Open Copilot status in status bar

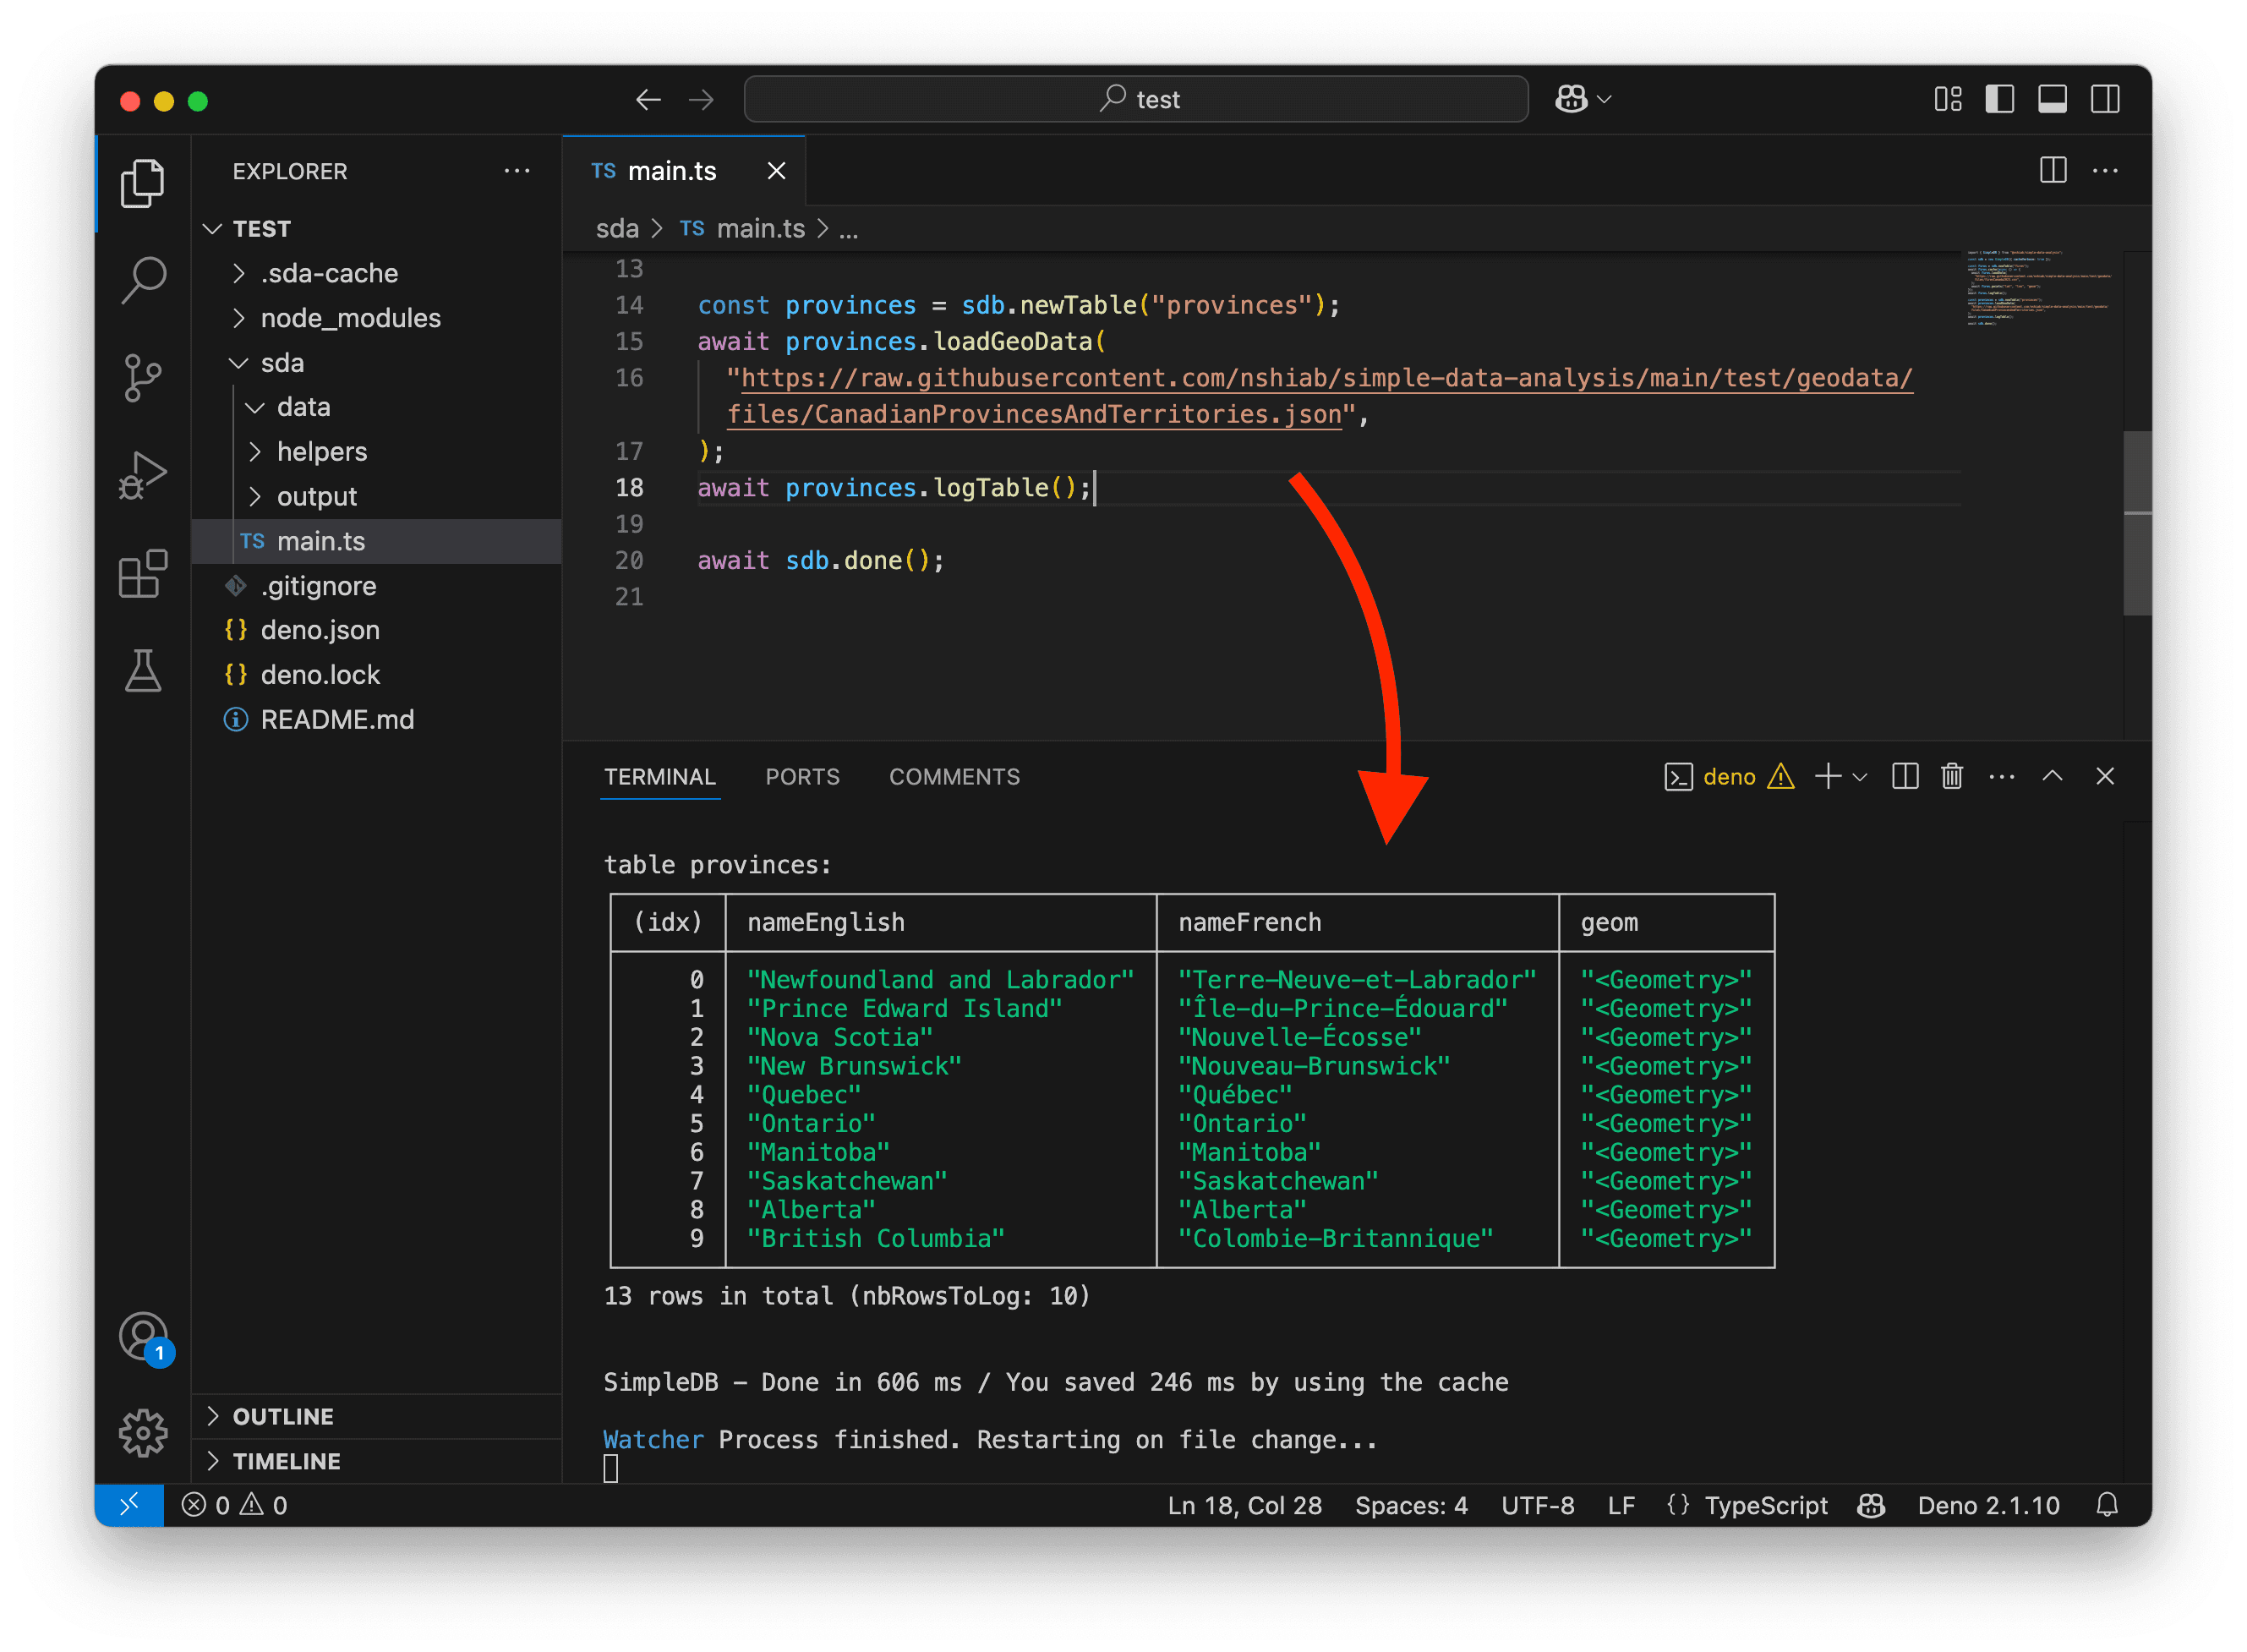tap(1871, 1505)
